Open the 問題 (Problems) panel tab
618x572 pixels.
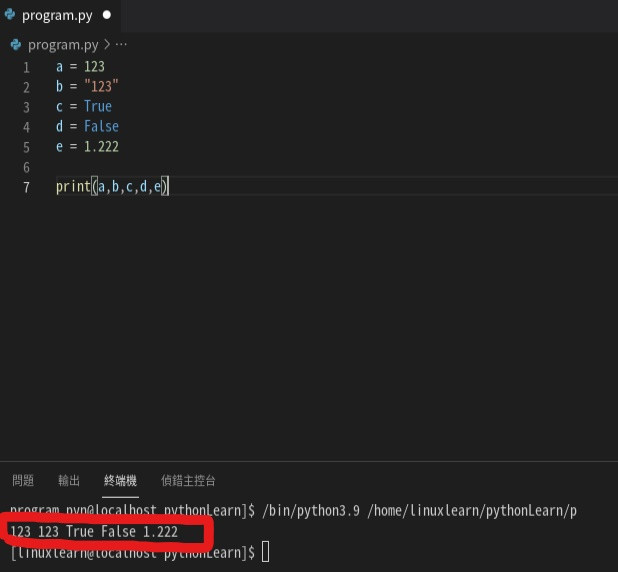(23, 481)
